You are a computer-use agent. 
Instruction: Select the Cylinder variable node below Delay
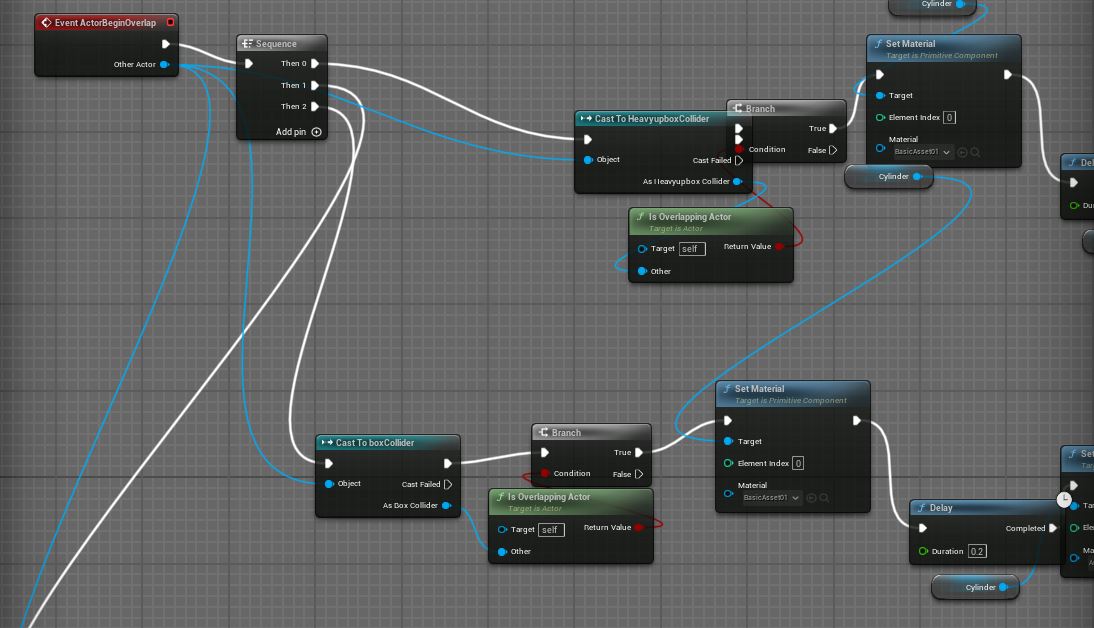(x=975, y=587)
